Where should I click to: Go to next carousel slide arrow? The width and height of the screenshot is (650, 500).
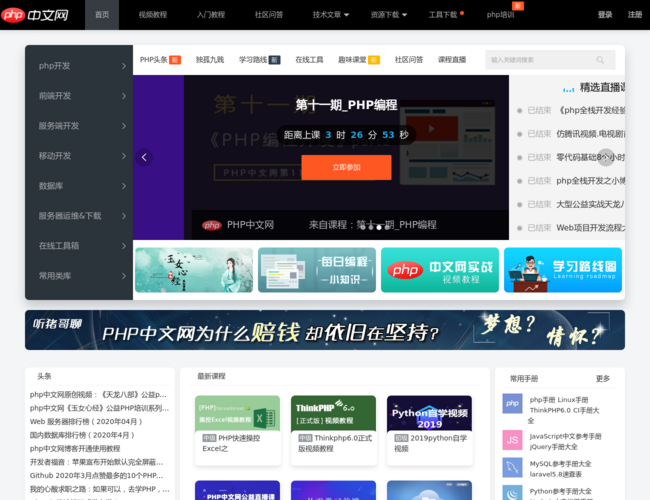606,157
